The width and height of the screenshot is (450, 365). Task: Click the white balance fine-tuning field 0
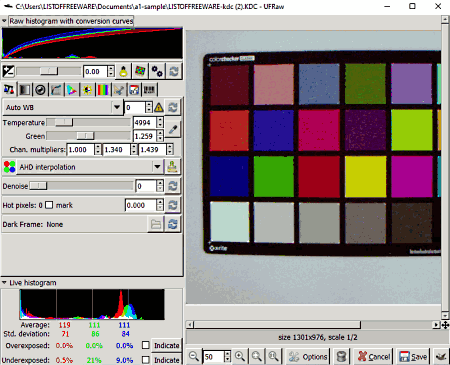point(135,107)
